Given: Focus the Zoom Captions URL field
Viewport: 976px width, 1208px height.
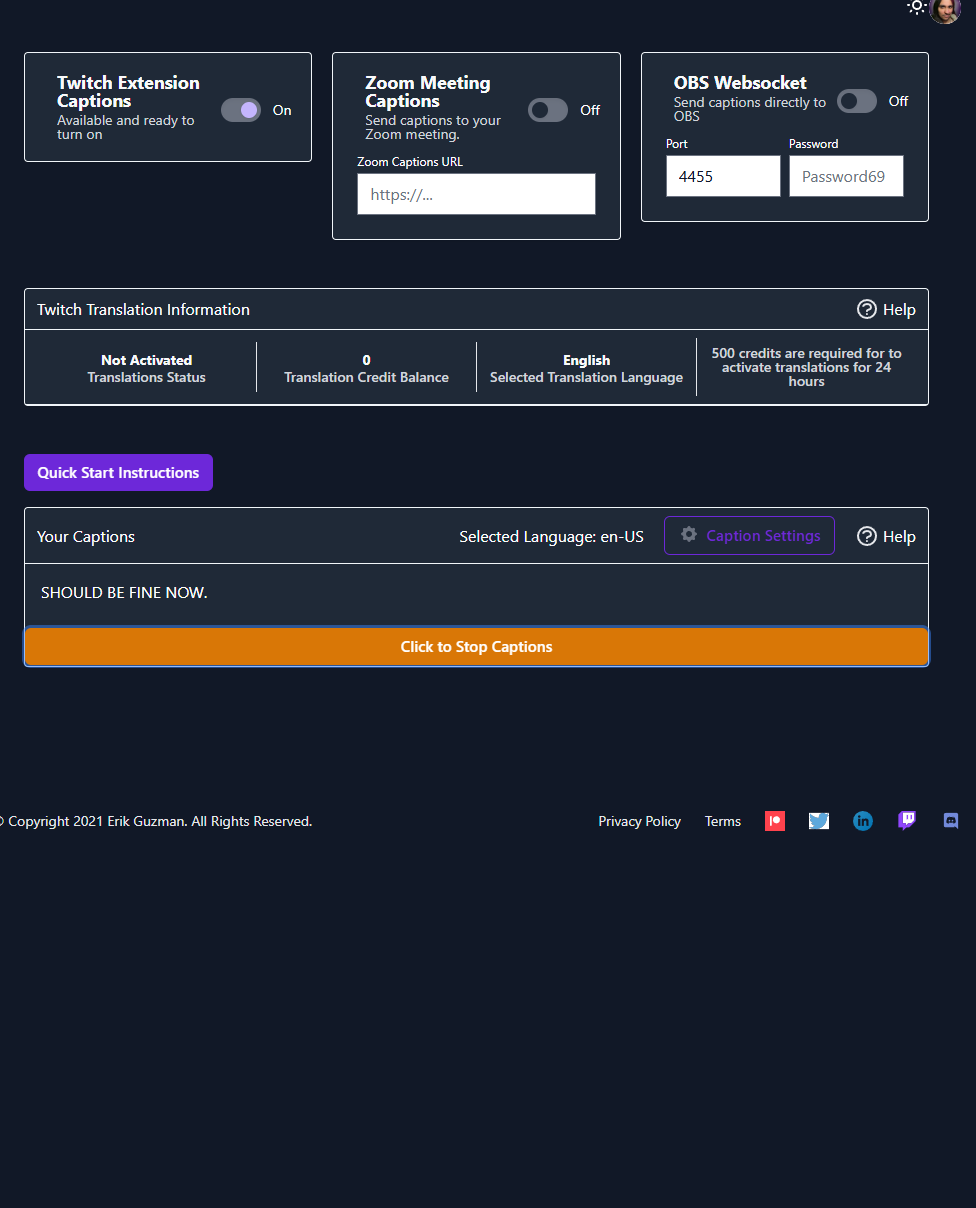Looking at the screenshot, I should click(476, 194).
